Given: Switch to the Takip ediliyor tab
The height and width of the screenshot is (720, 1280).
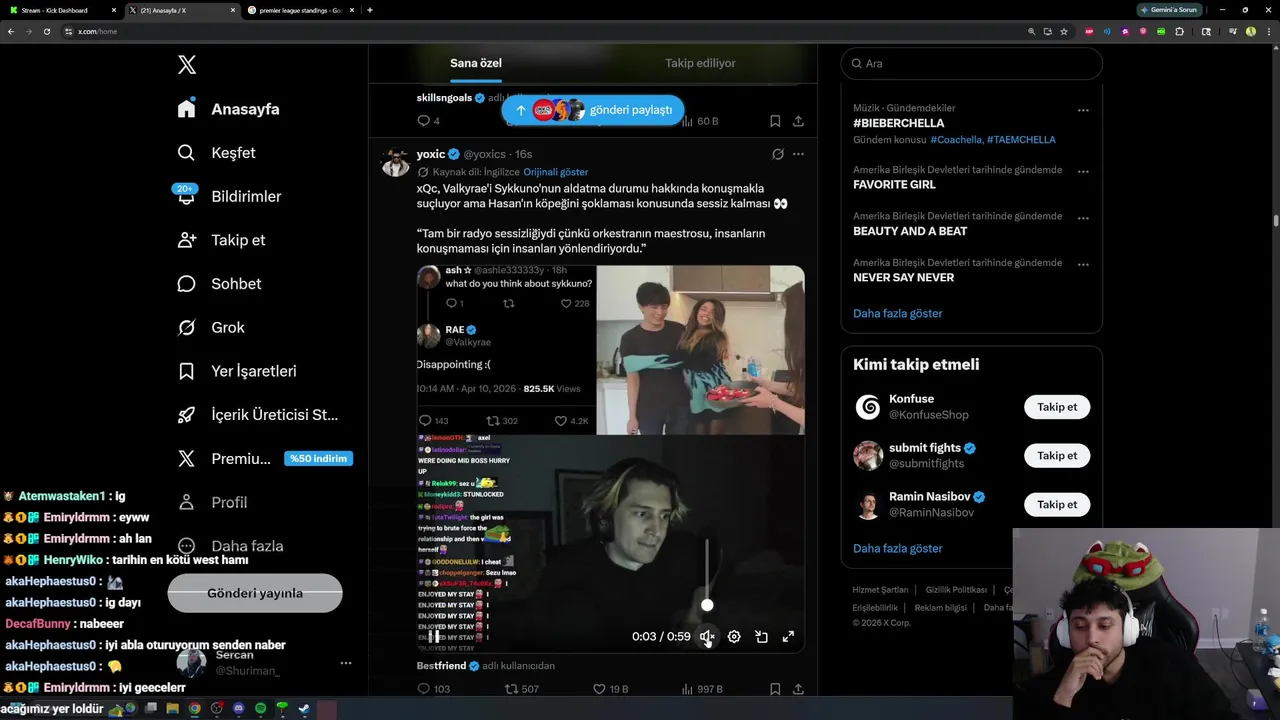Looking at the screenshot, I should (x=700, y=63).
